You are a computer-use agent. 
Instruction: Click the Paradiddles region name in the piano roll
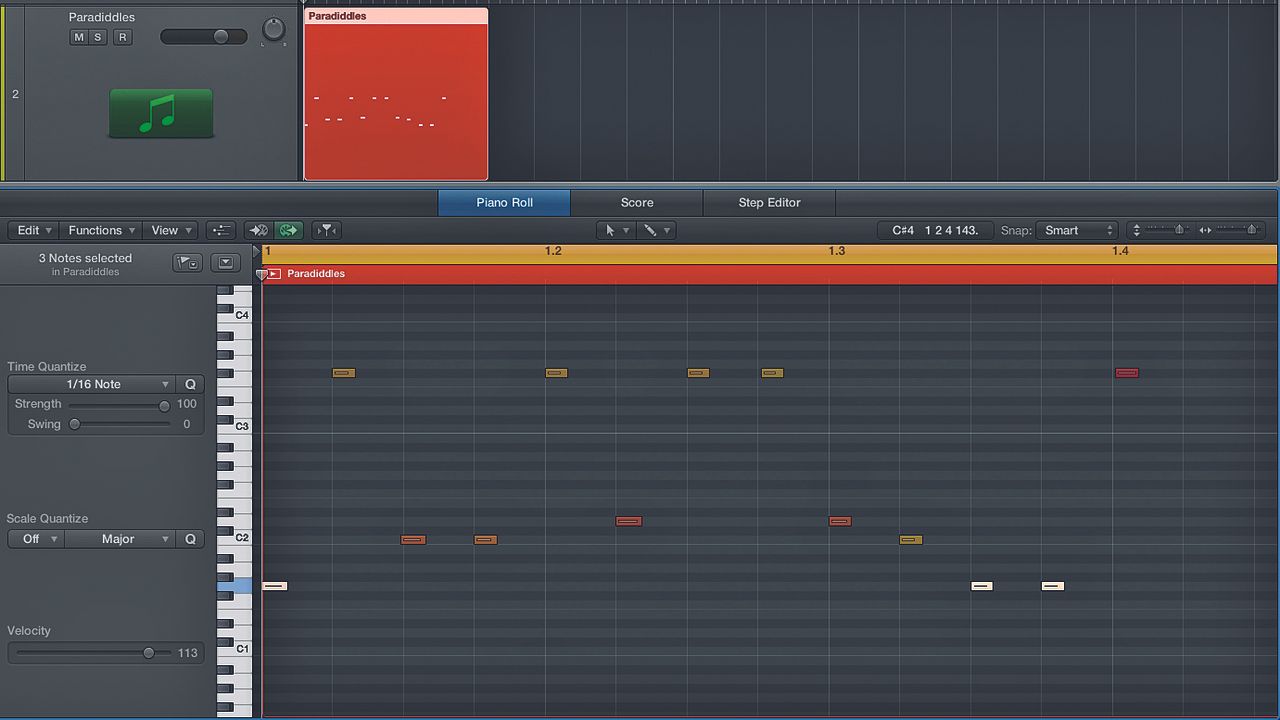pyautogui.click(x=316, y=274)
